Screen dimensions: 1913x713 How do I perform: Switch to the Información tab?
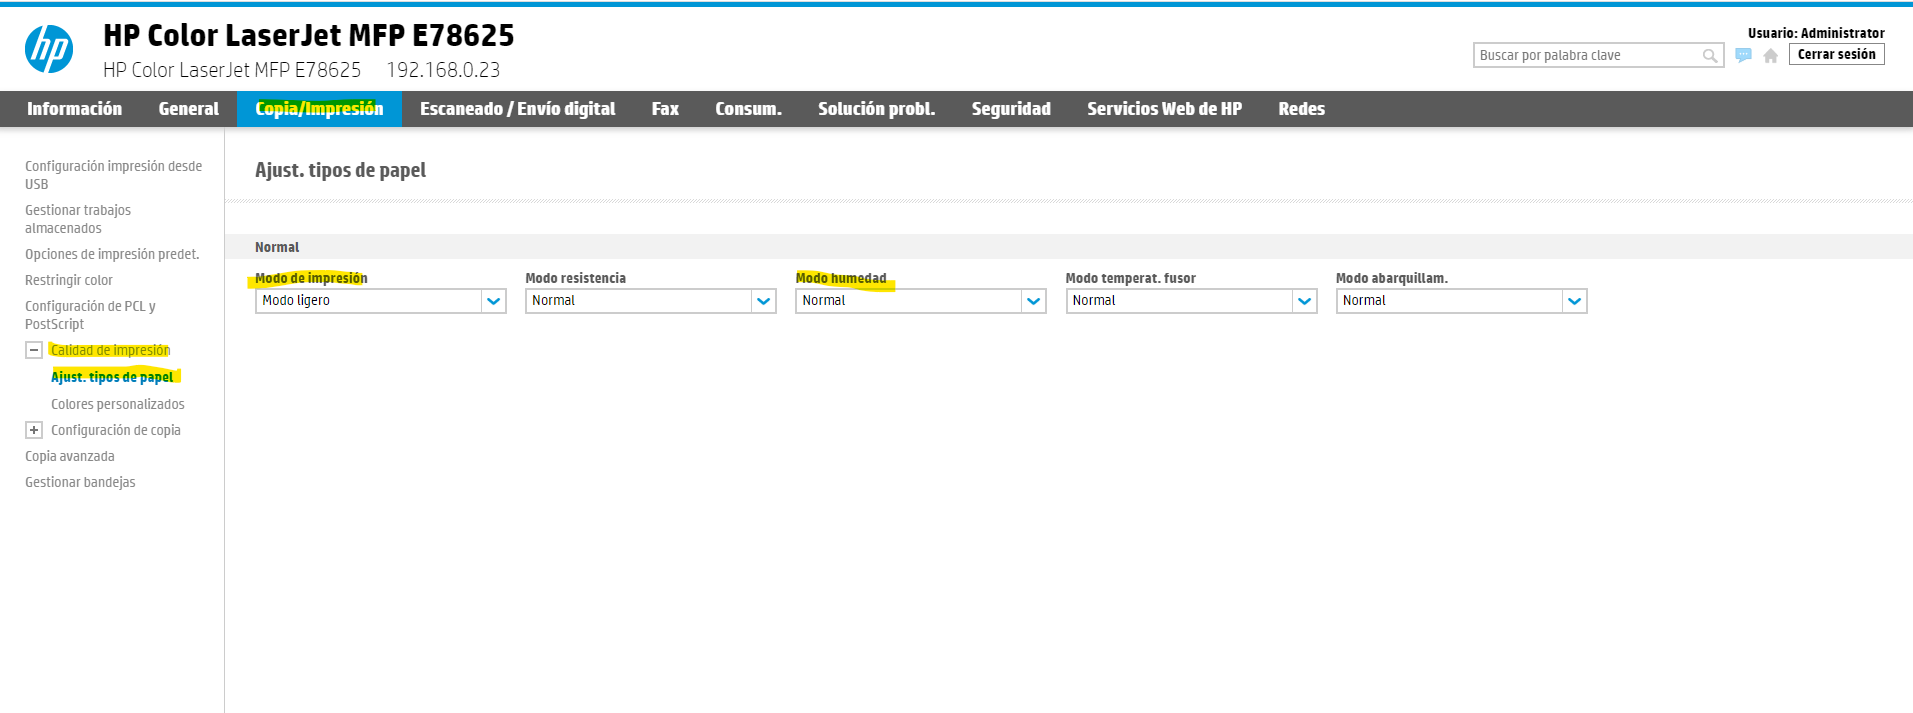coord(74,109)
